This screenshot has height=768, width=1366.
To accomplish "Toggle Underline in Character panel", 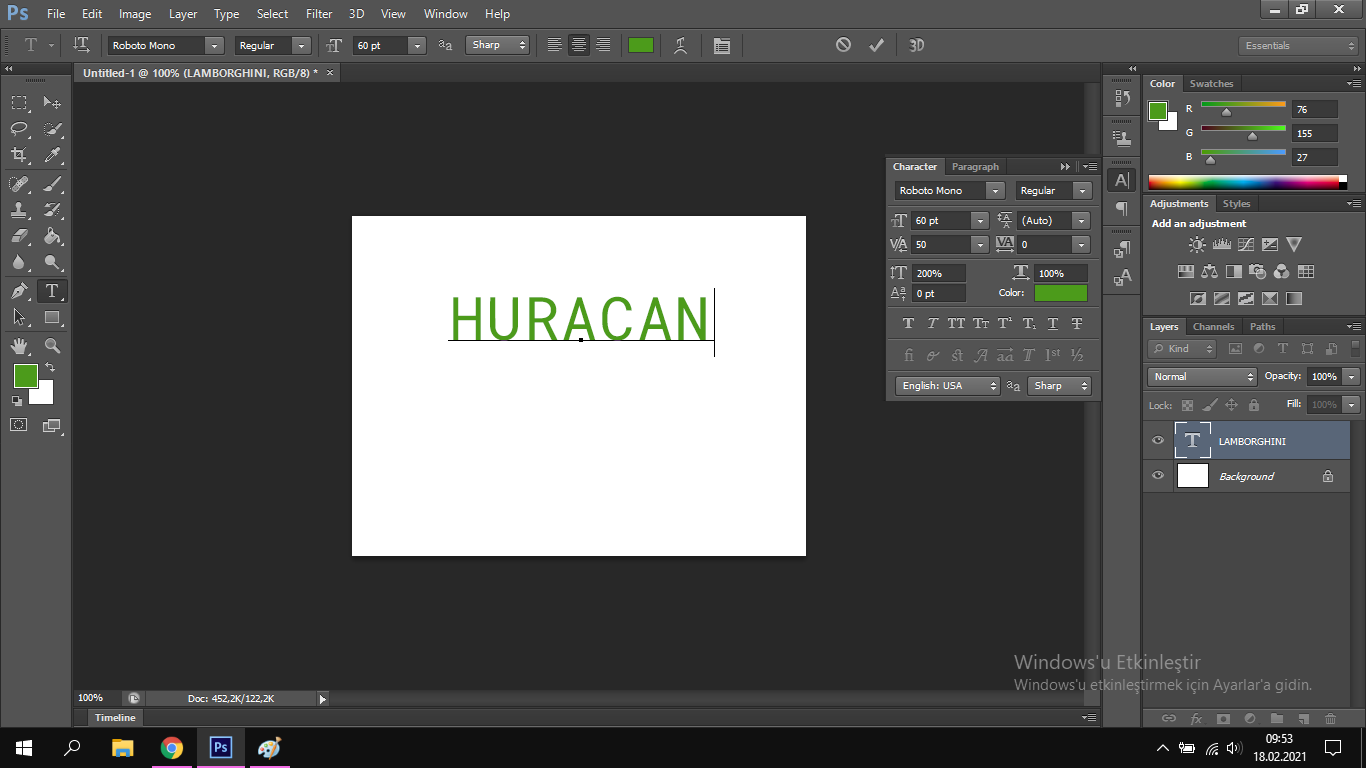I will click(x=1053, y=323).
